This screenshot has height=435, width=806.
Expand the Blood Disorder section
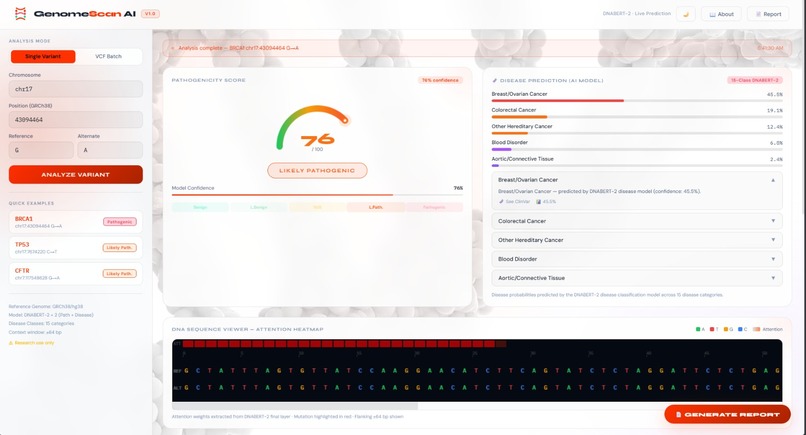637,259
